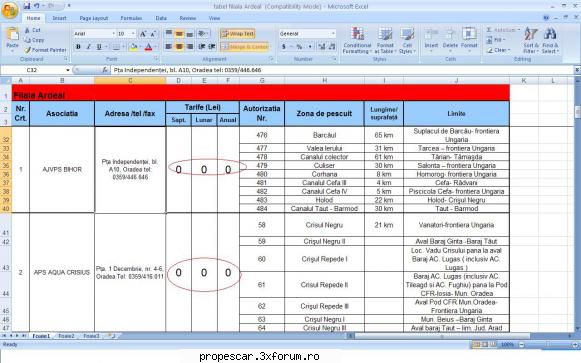581x363 pixels.
Task: Toggle Merge & Center
Action: (x=245, y=47)
